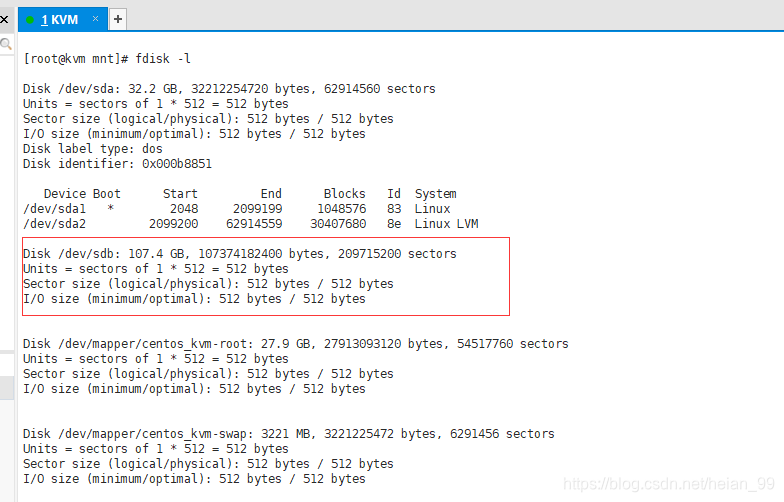
Task: Close the side panel with the X icon
Action: [x=4, y=20]
